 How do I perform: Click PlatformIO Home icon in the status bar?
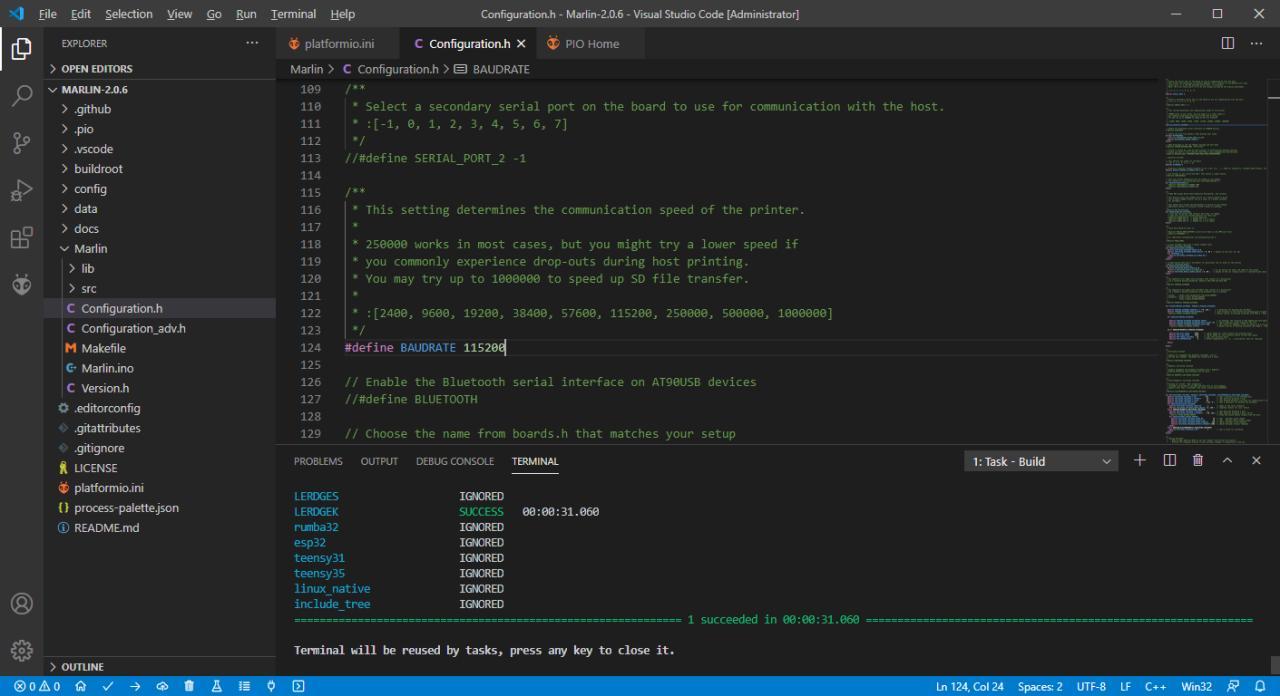click(x=80, y=687)
